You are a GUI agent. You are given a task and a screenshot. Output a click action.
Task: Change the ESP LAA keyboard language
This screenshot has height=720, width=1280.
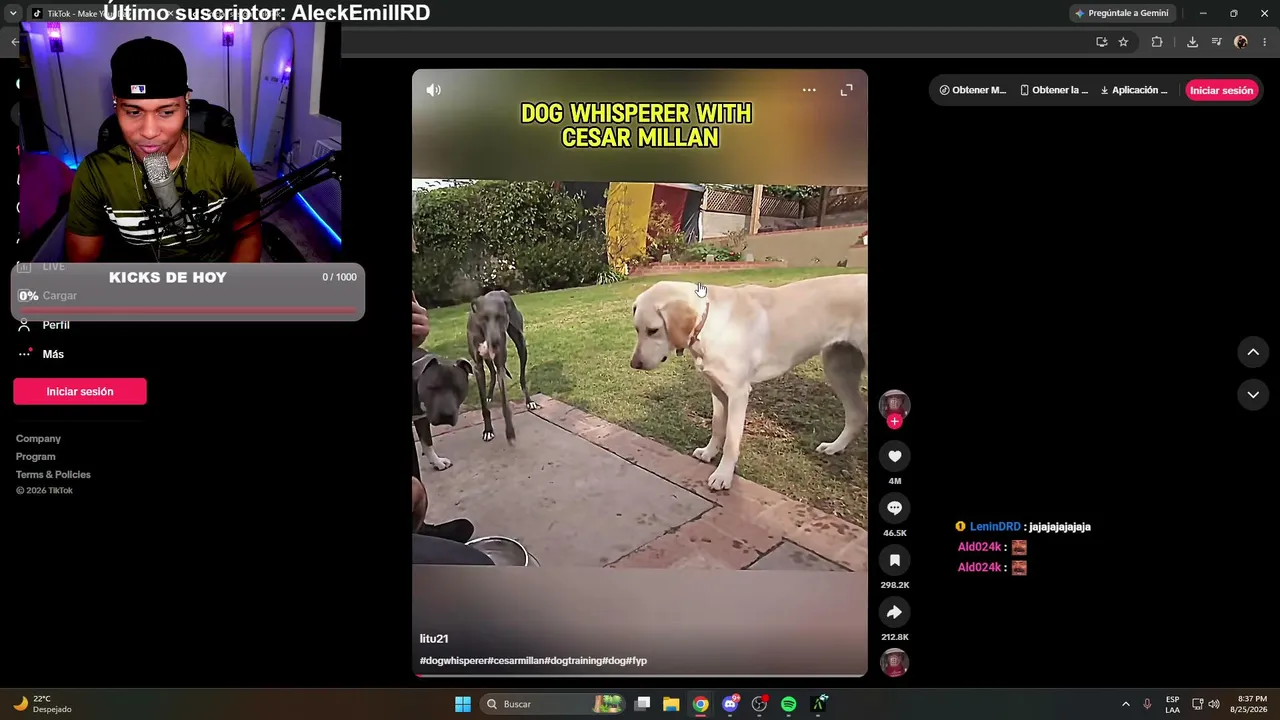pos(1172,704)
